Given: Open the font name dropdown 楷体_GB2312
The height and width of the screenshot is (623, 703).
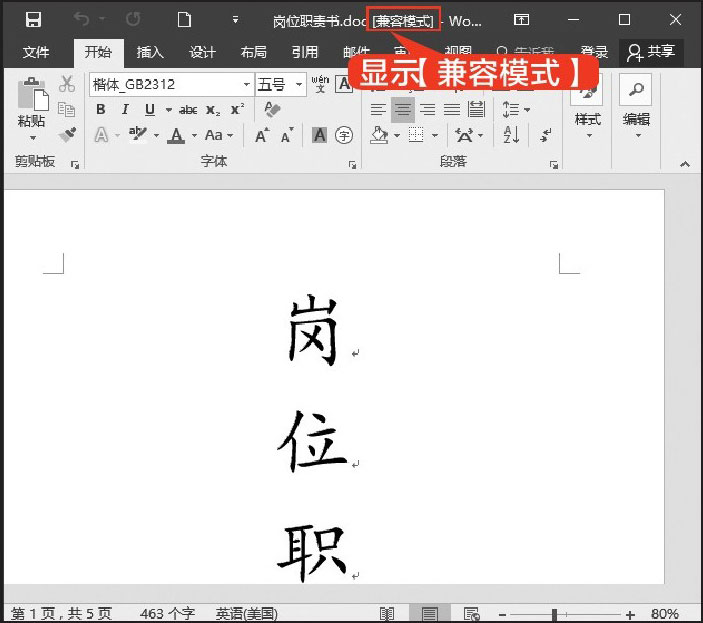Looking at the screenshot, I should point(245,85).
